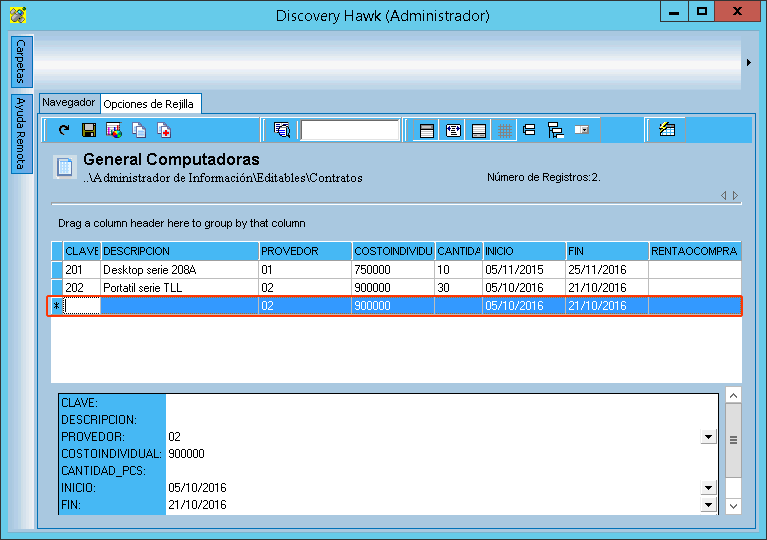Click the copy records icon
Image resolution: width=767 pixels, height=540 pixels.
139,130
